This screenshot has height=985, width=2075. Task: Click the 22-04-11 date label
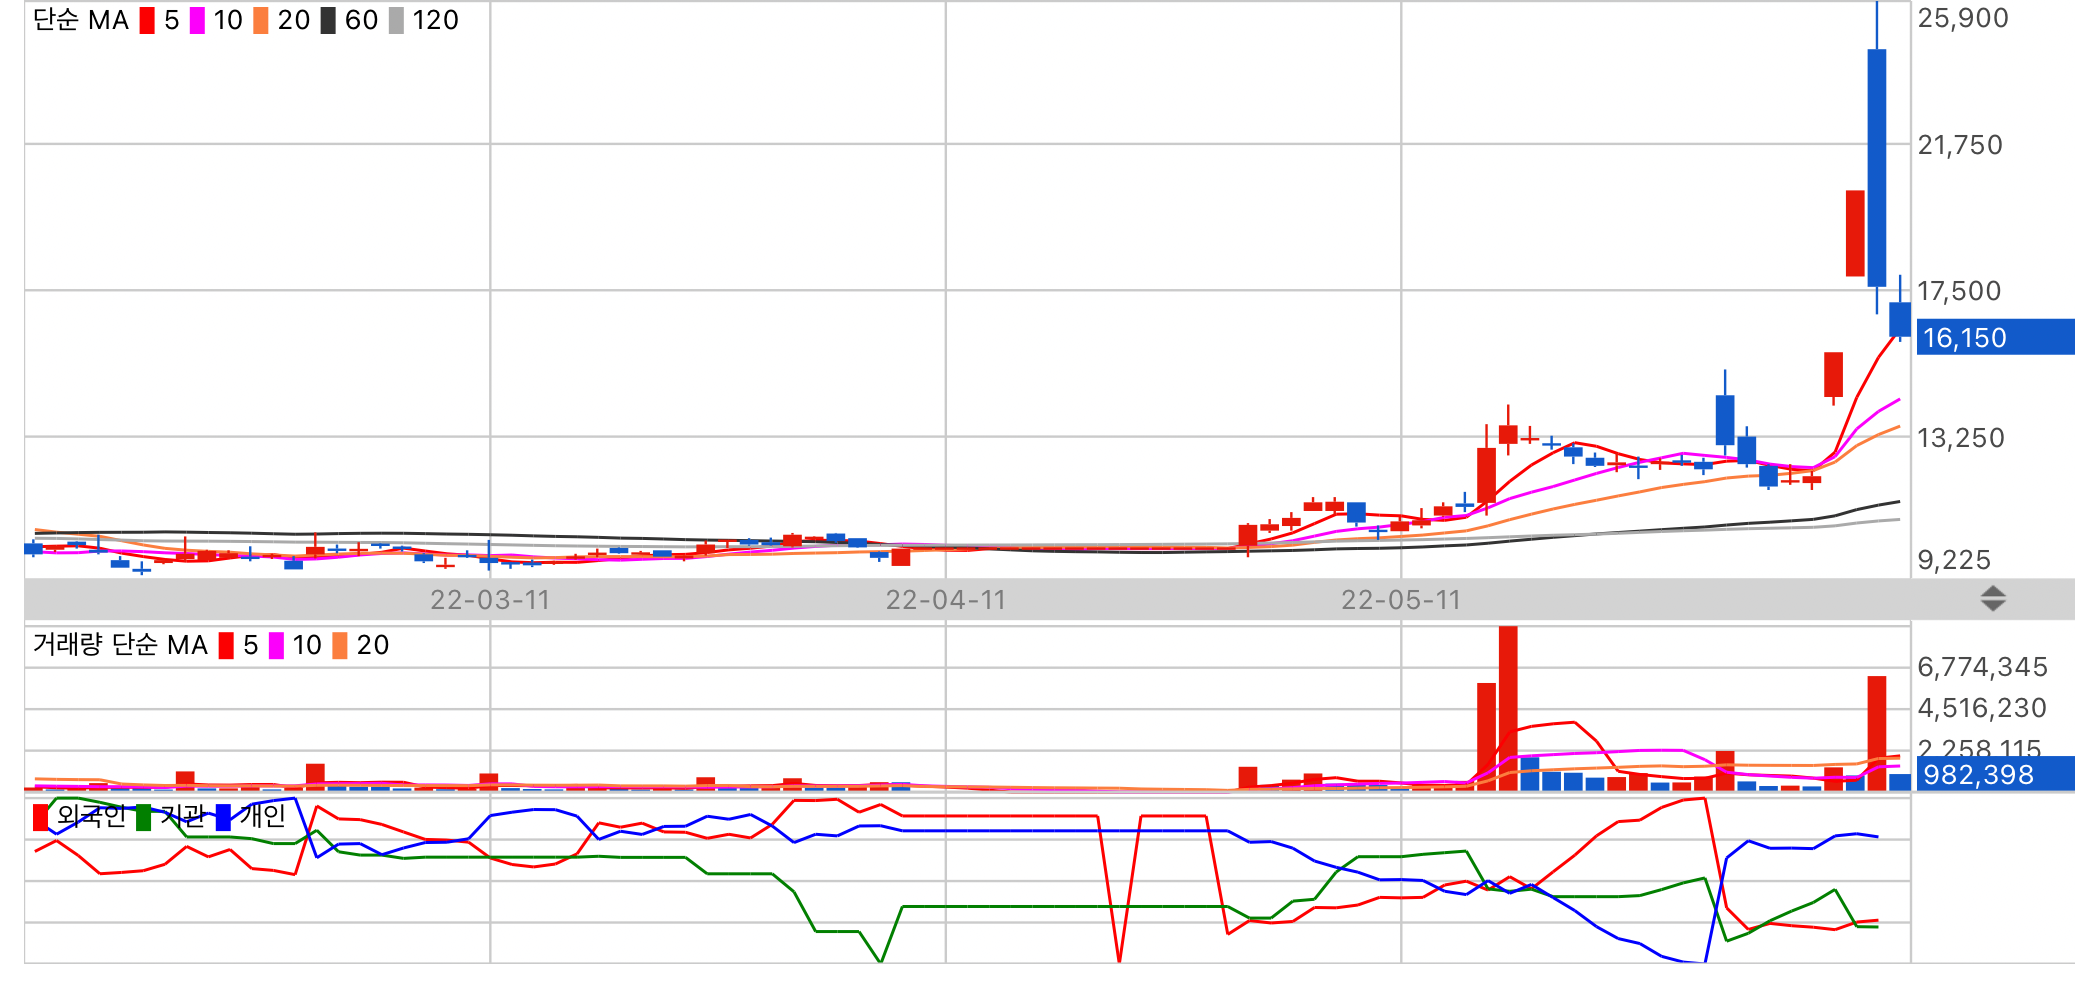(945, 600)
